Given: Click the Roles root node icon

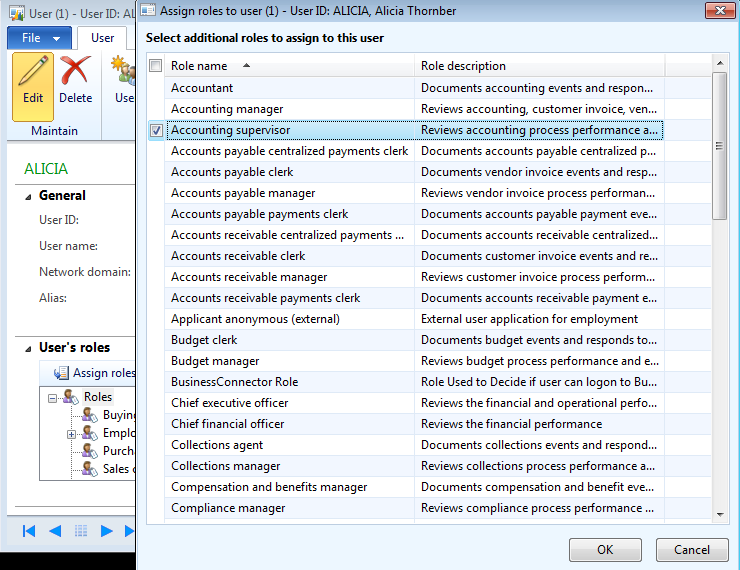Looking at the screenshot, I should tap(71, 397).
